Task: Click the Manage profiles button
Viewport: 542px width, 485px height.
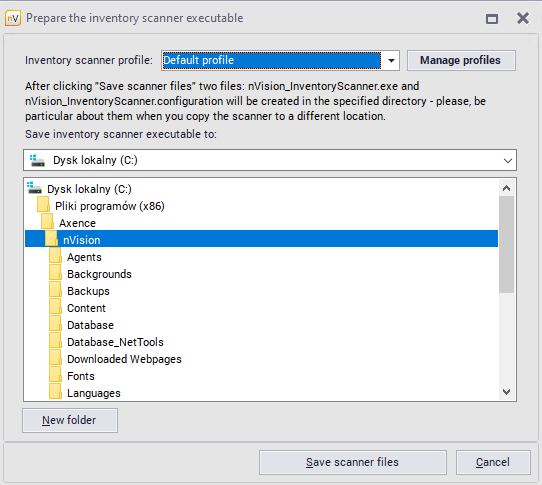Action: point(461,60)
